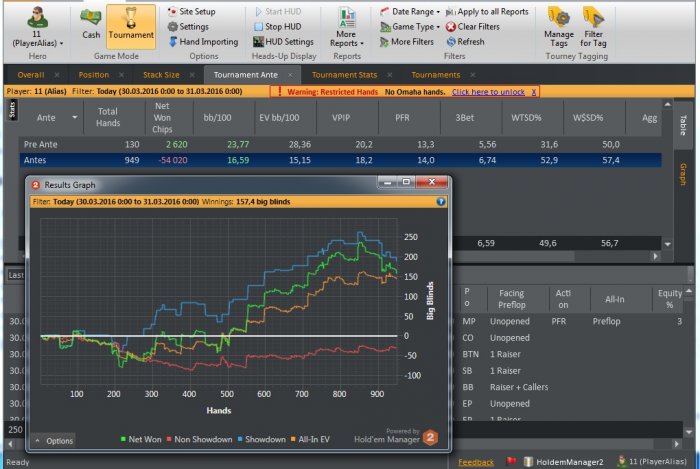Switch to Cash game mode
Screen dimensions: 700x469
(x=91, y=25)
